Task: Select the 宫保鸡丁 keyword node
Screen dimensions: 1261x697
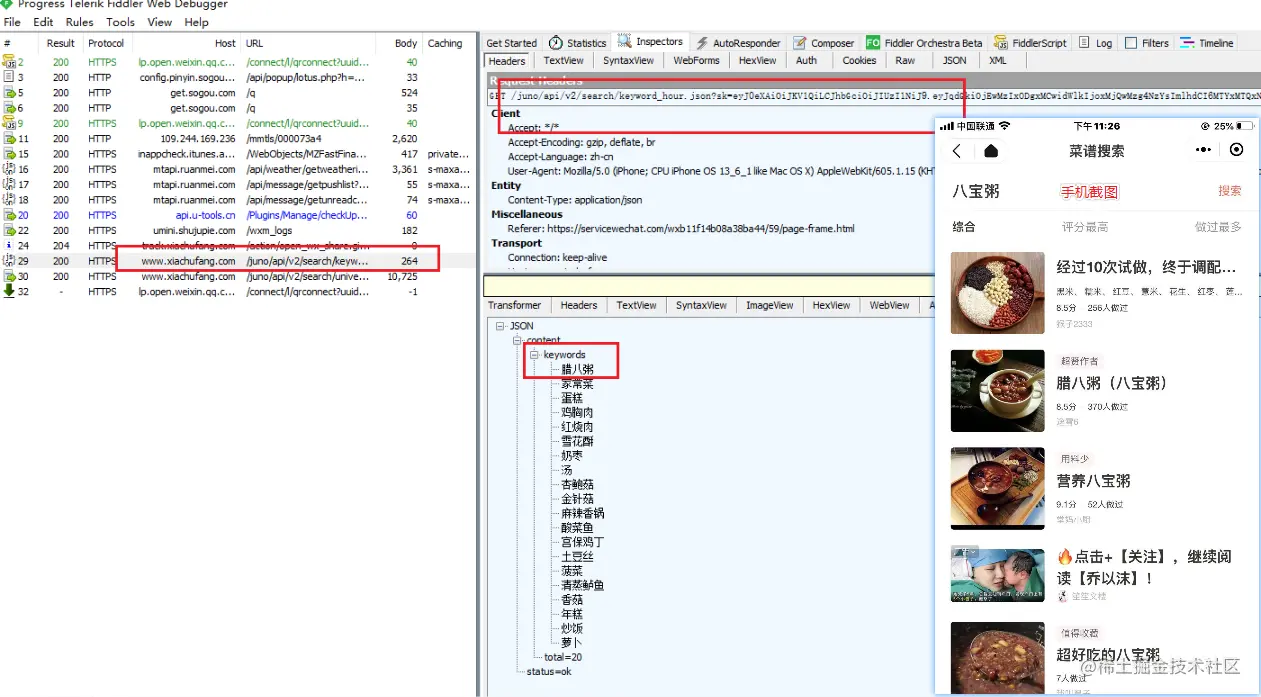Action: (x=583, y=542)
